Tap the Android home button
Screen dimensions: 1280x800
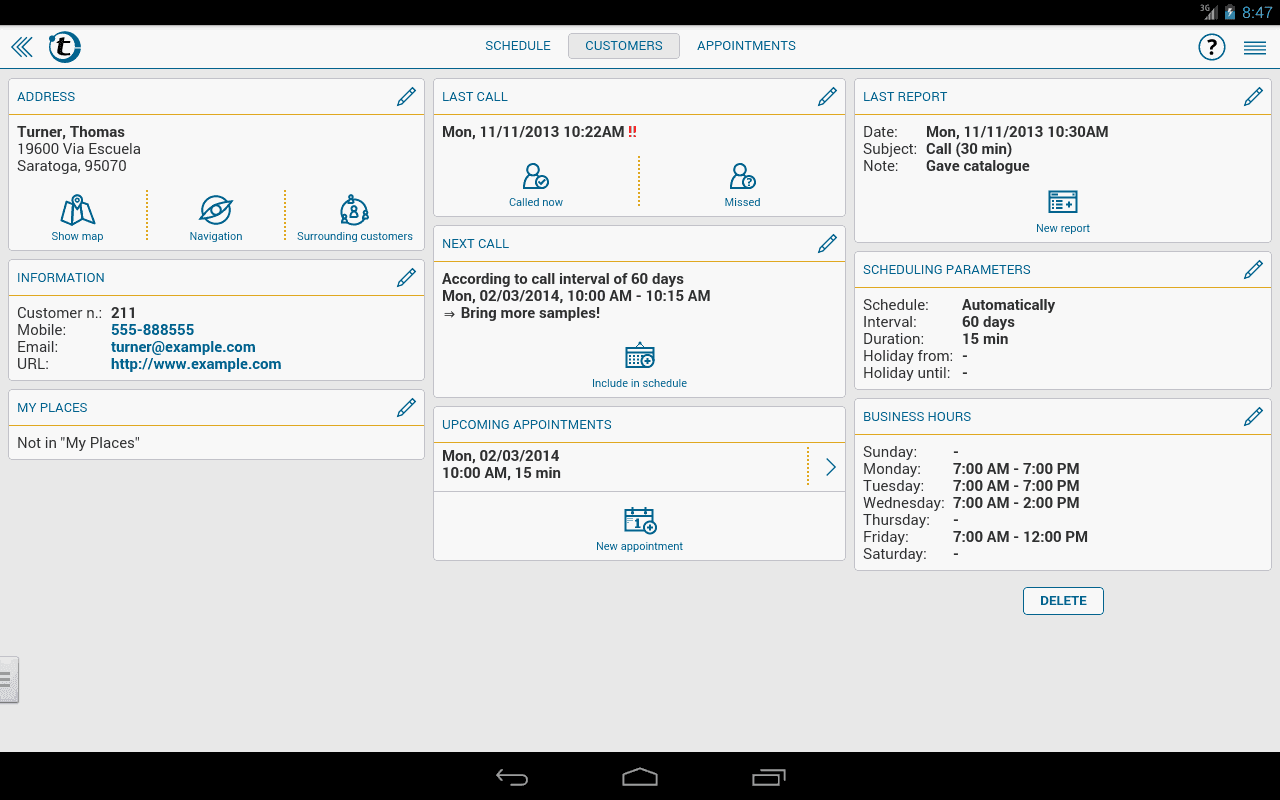point(640,777)
